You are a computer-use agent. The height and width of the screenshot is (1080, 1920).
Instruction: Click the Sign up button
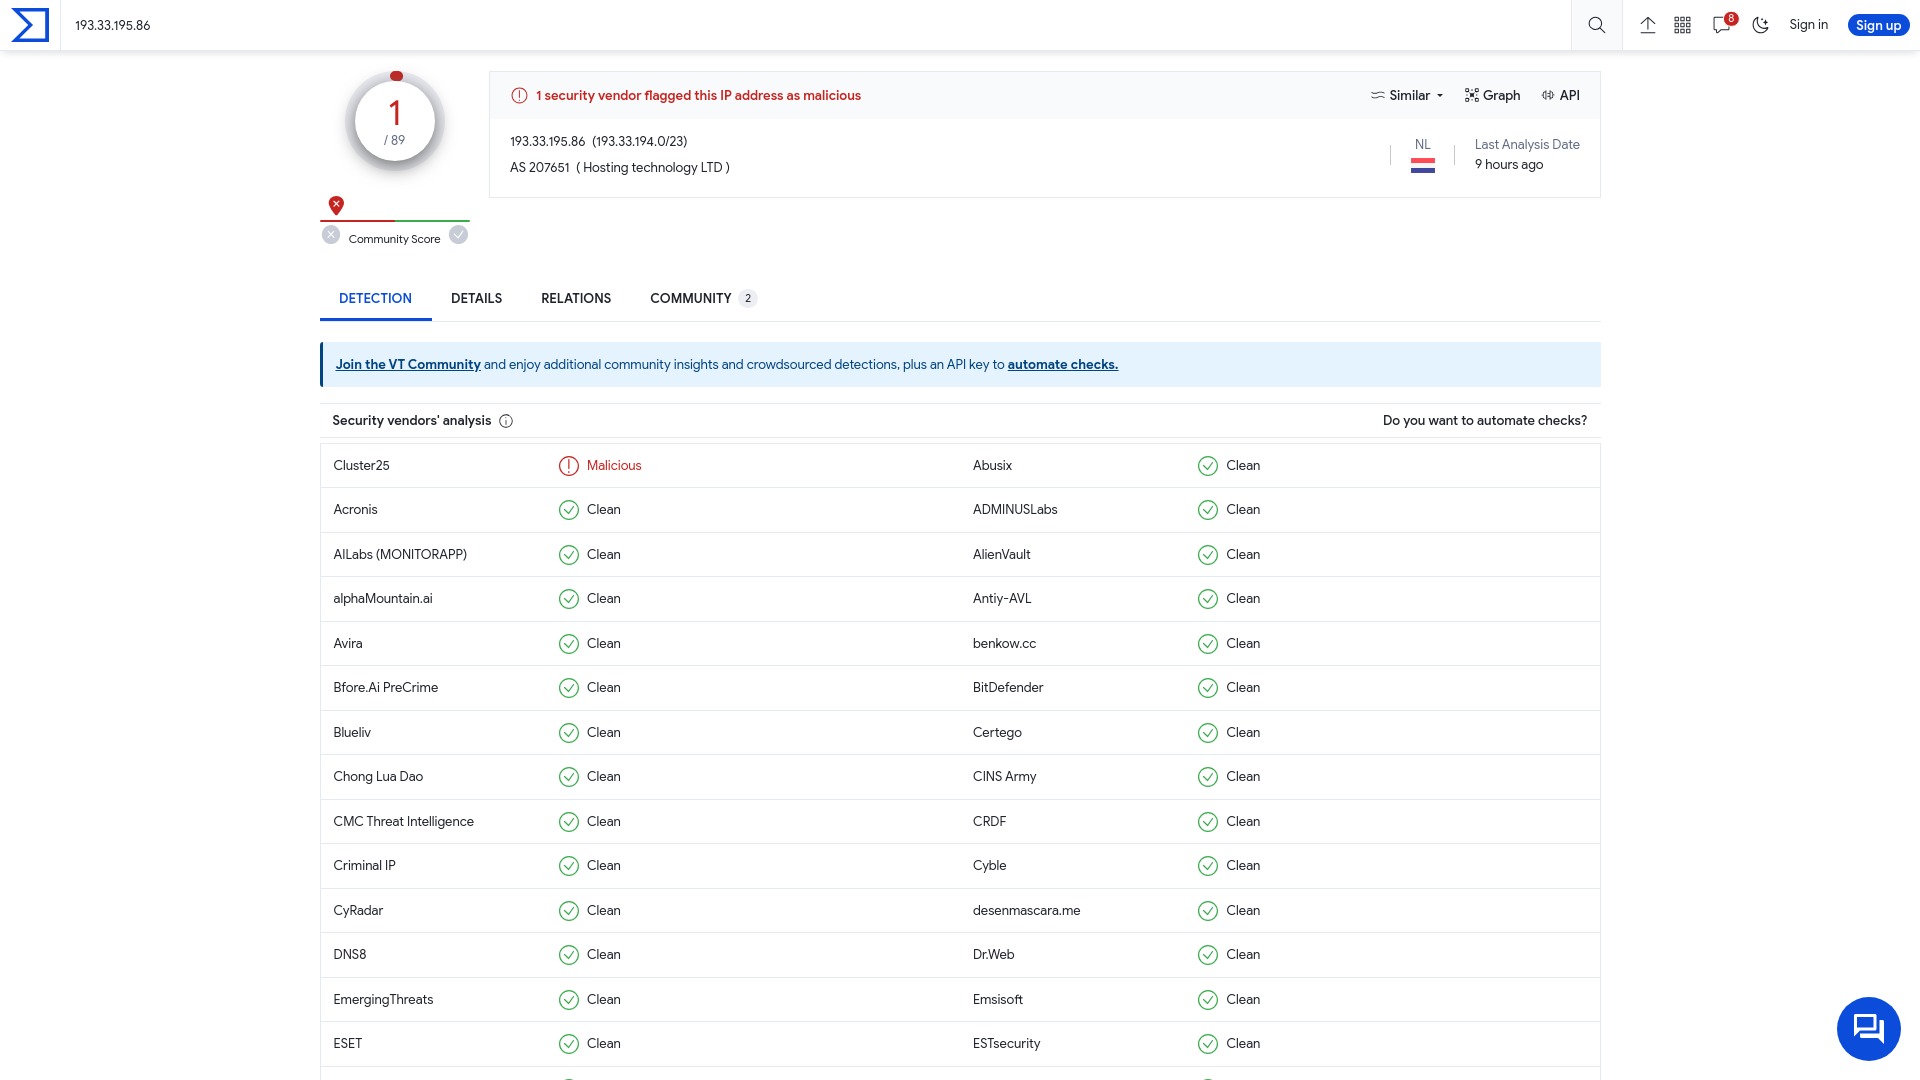1878,25
